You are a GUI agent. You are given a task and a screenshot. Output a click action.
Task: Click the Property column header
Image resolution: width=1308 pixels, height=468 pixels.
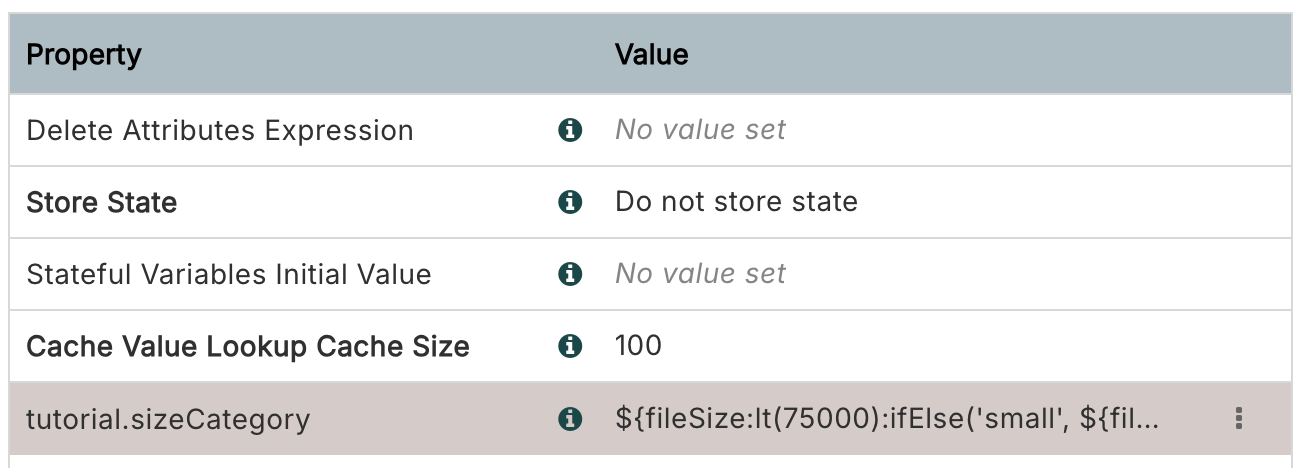pyautogui.click(x=84, y=54)
